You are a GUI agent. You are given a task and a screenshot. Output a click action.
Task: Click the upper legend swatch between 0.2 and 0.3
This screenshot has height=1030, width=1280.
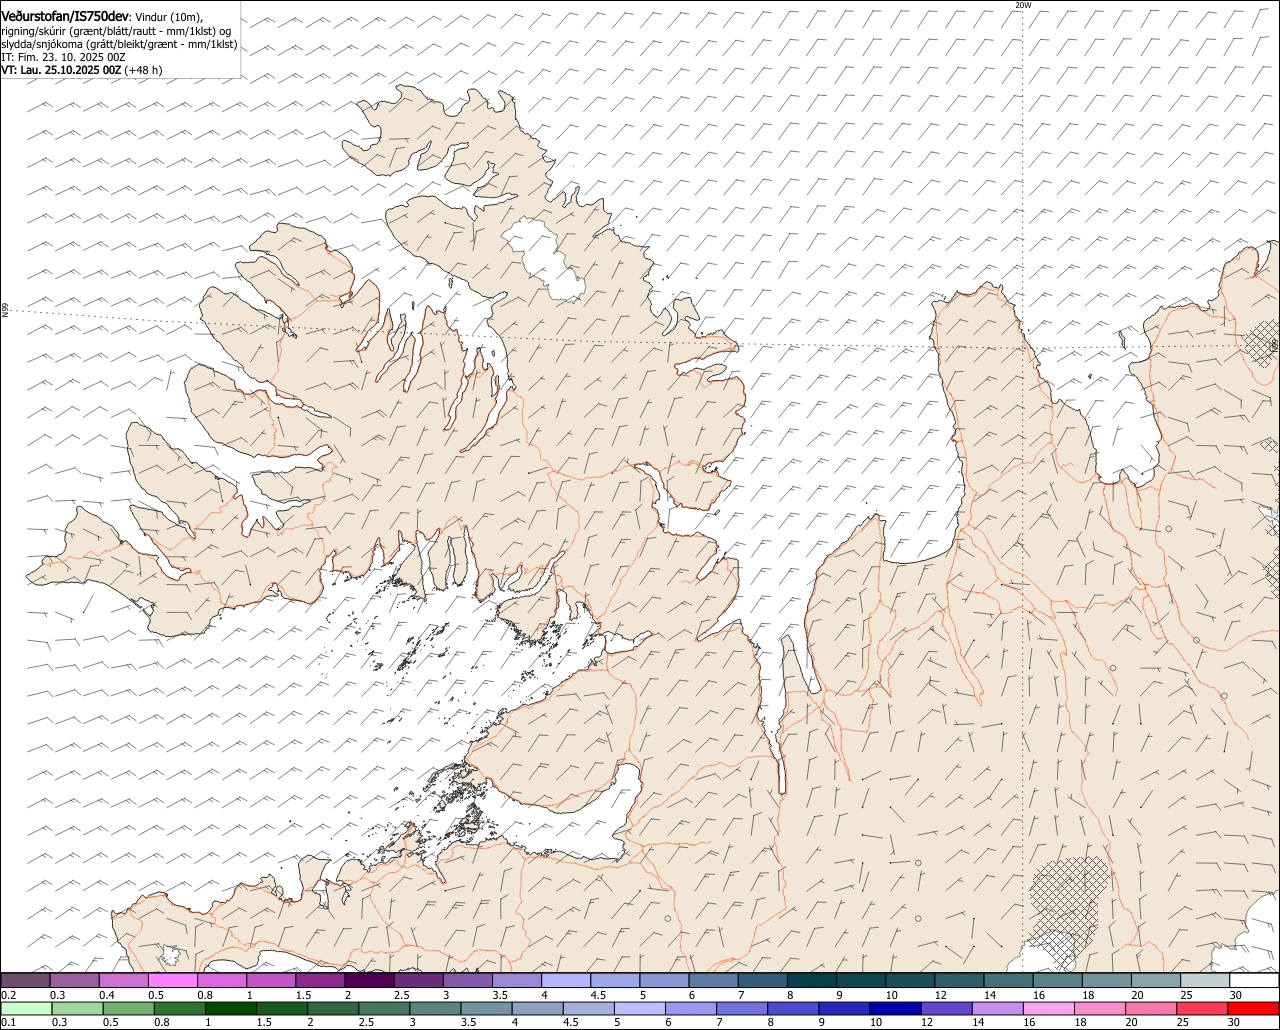click(26, 980)
